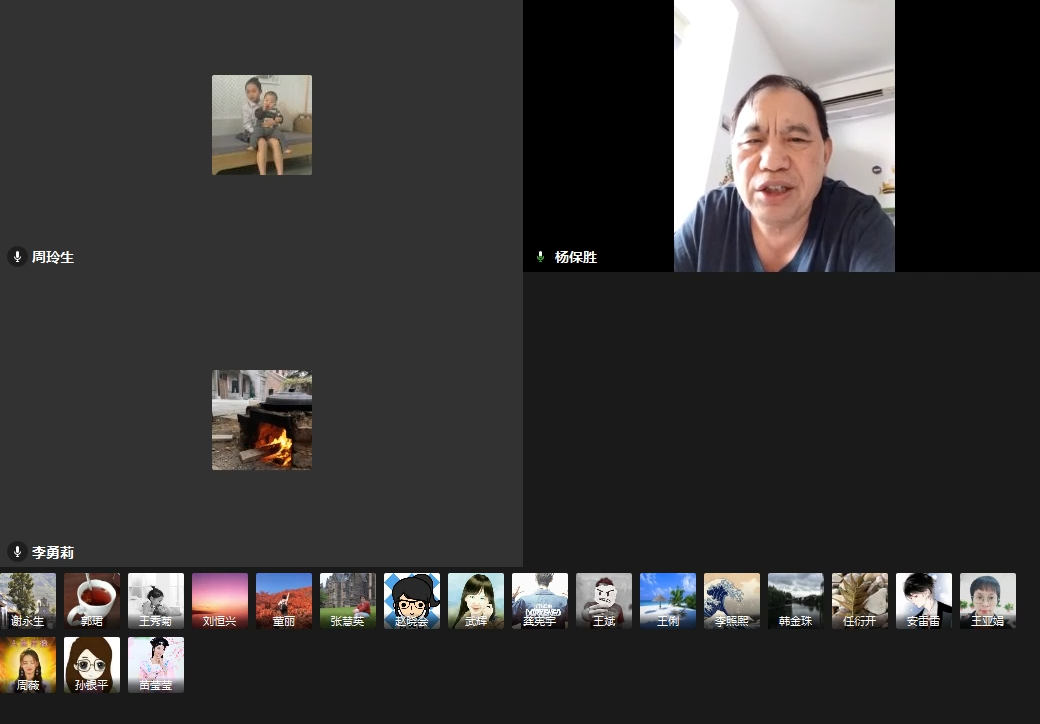Select 郭珺's teacup avatar thumbnail
The width and height of the screenshot is (1040, 724).
tap(92, 600)
